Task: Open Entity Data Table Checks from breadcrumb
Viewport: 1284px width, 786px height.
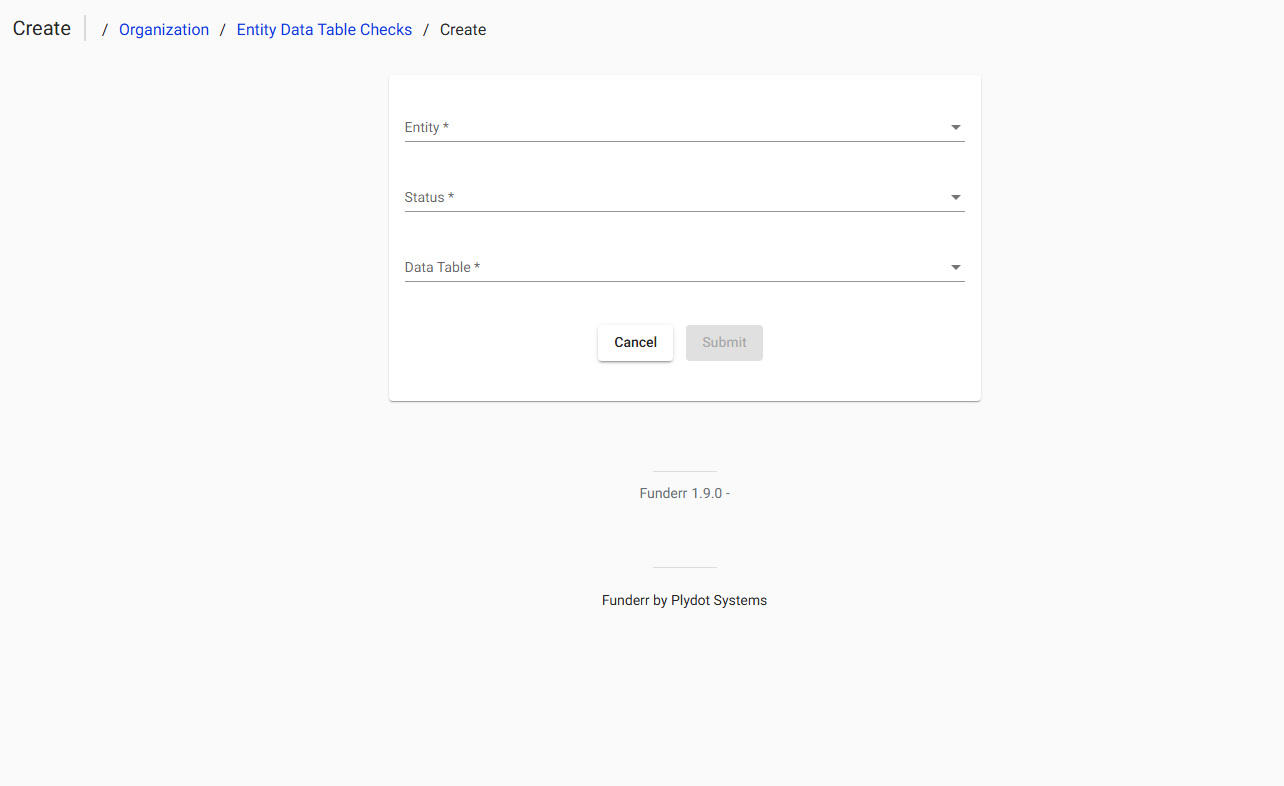Action: (x=324, y=29)
